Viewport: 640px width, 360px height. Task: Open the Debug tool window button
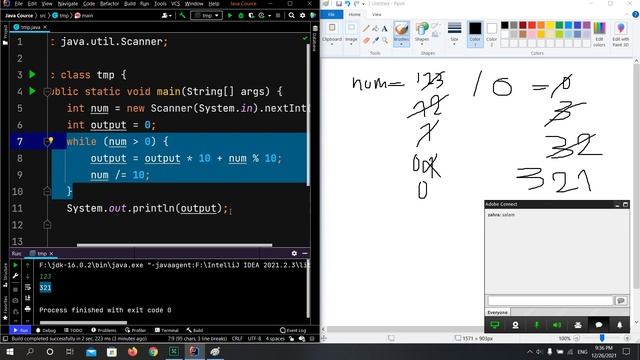[x=46, y=330]
